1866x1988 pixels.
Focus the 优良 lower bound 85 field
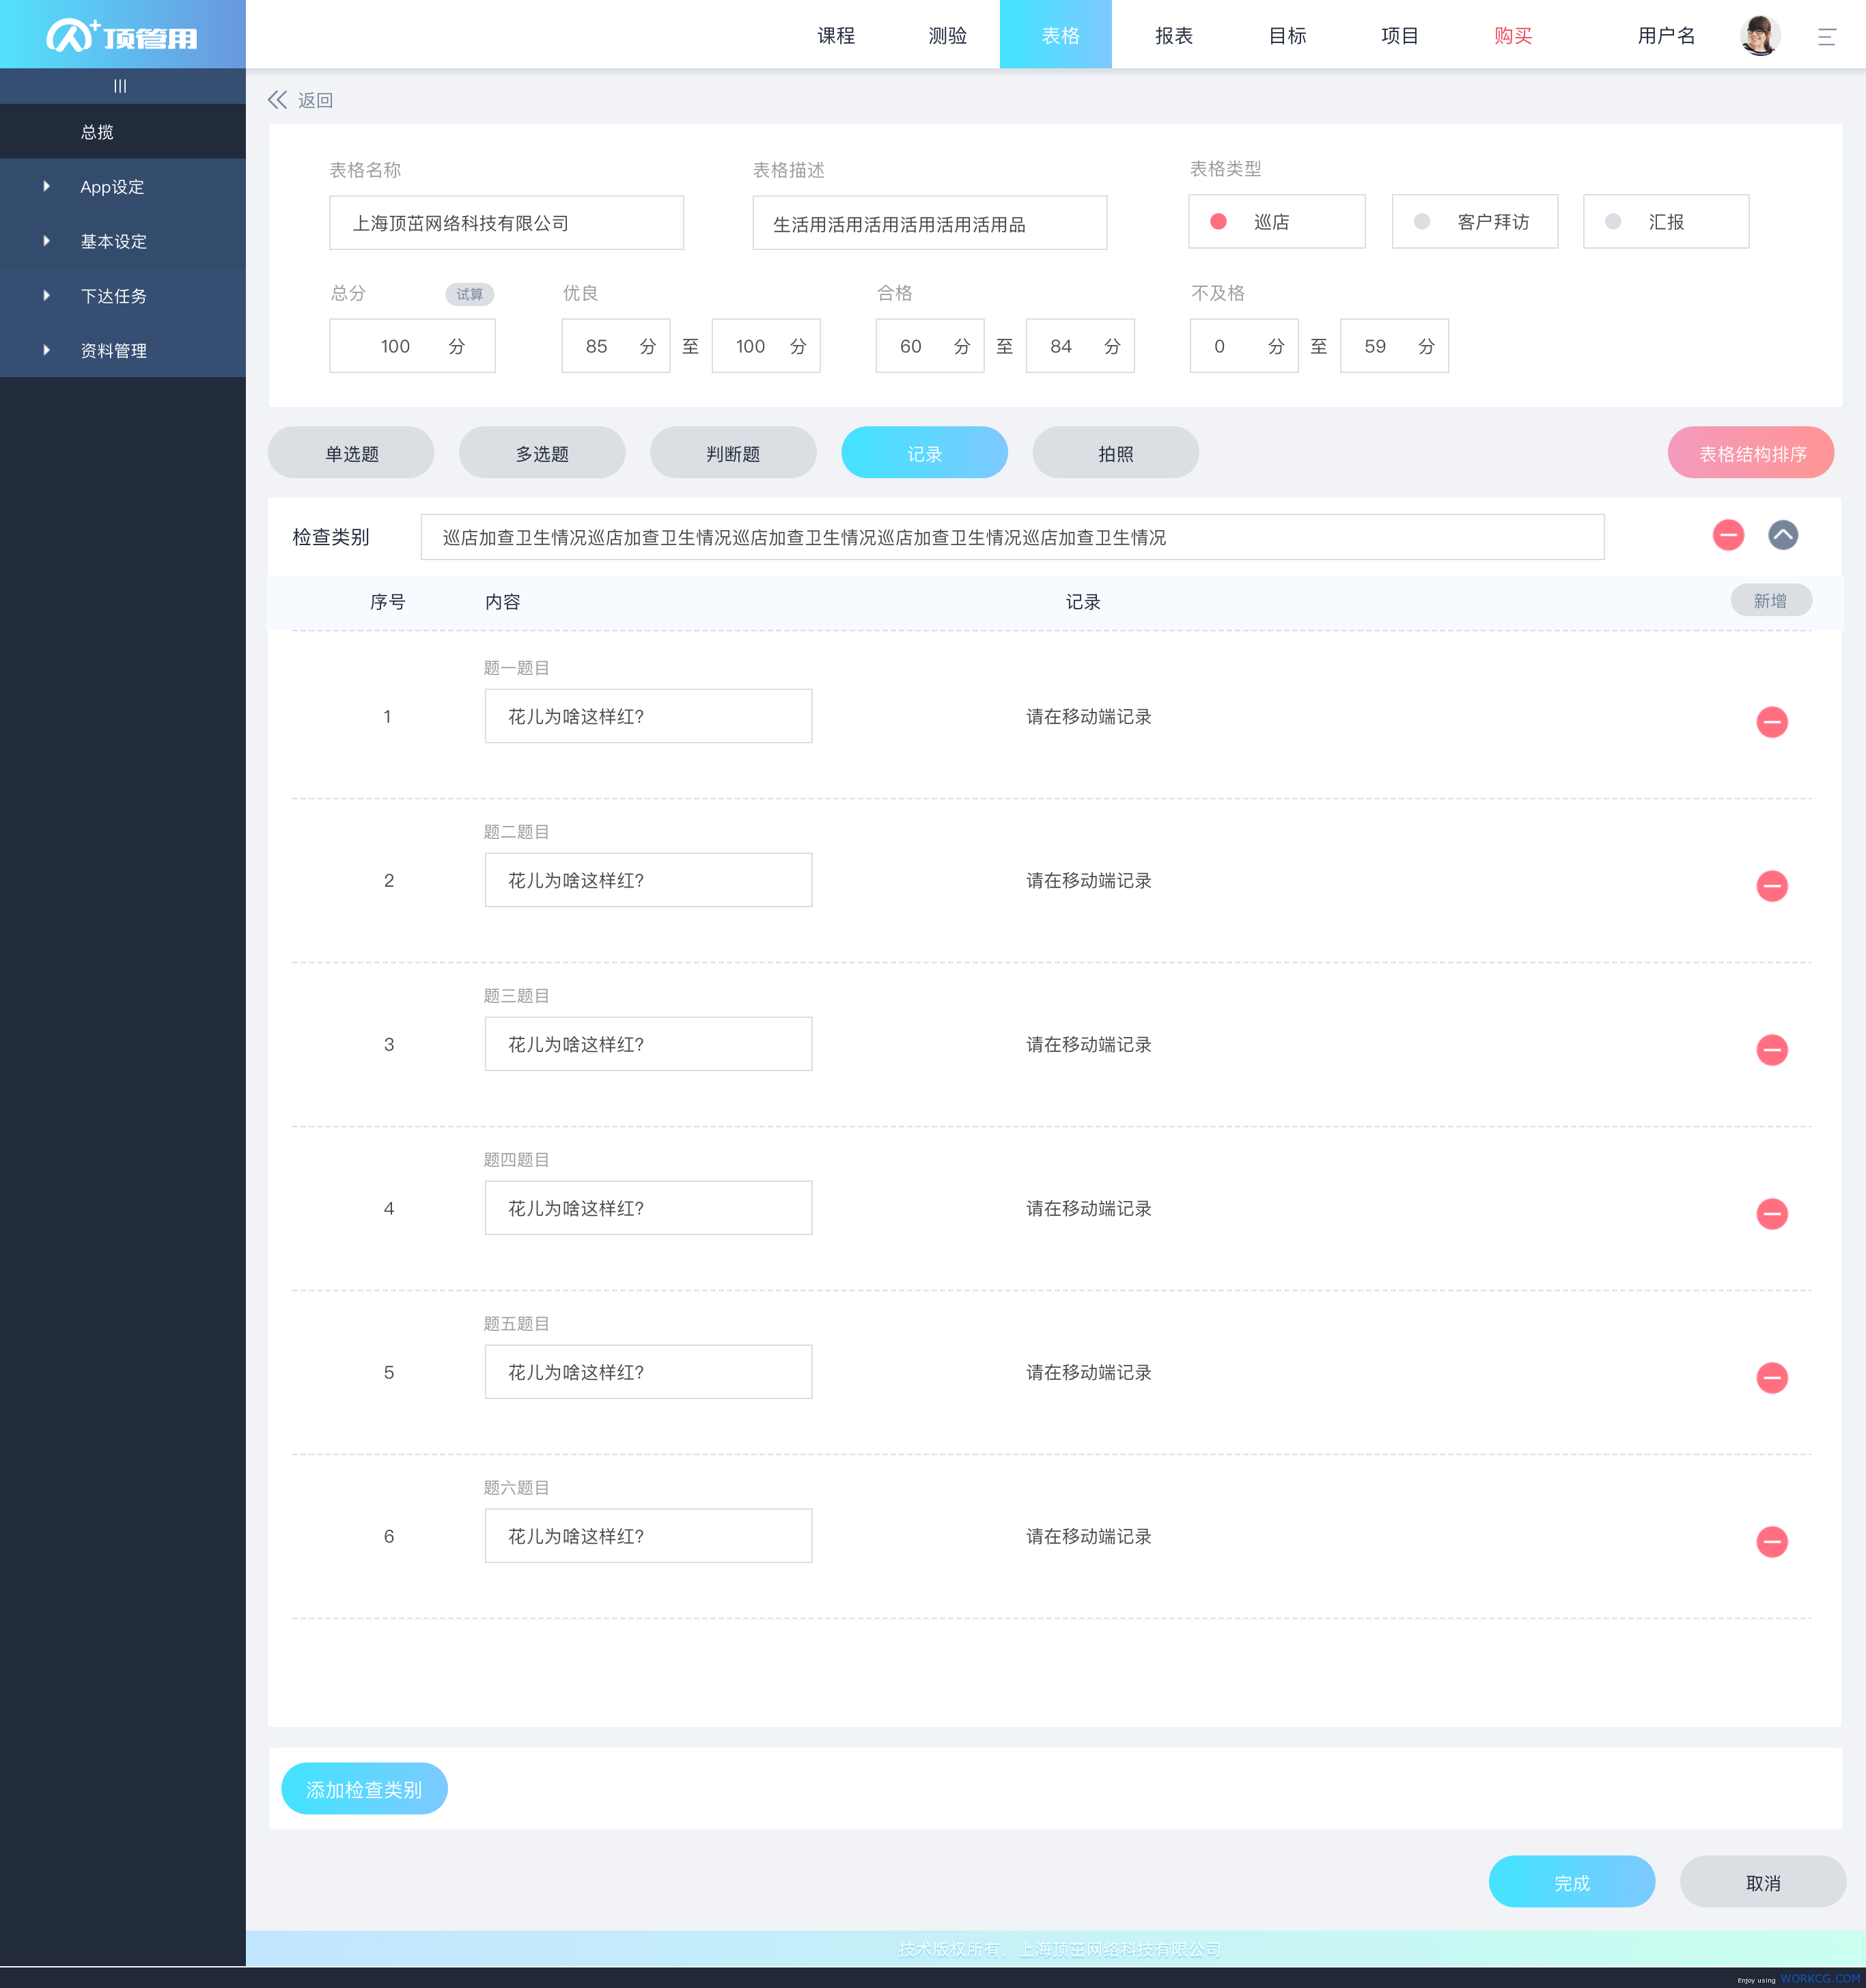click(616, 345)
